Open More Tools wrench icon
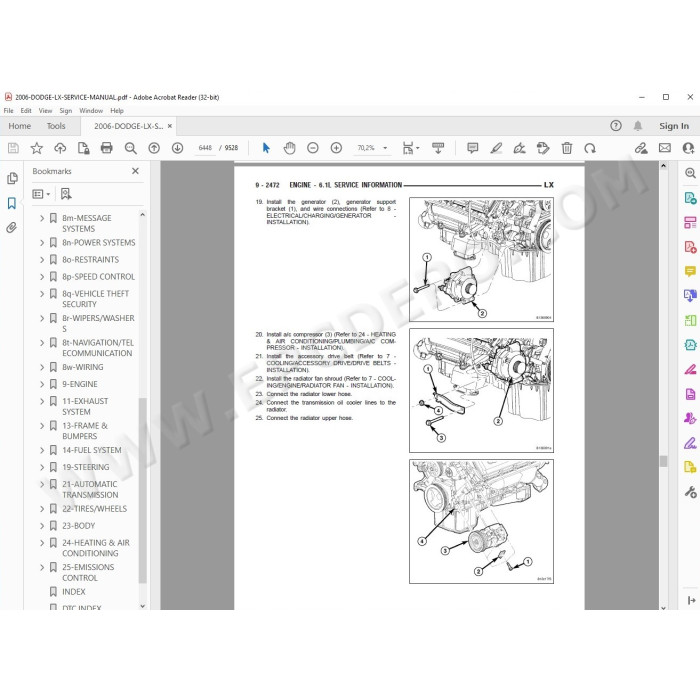 [690, 492]
